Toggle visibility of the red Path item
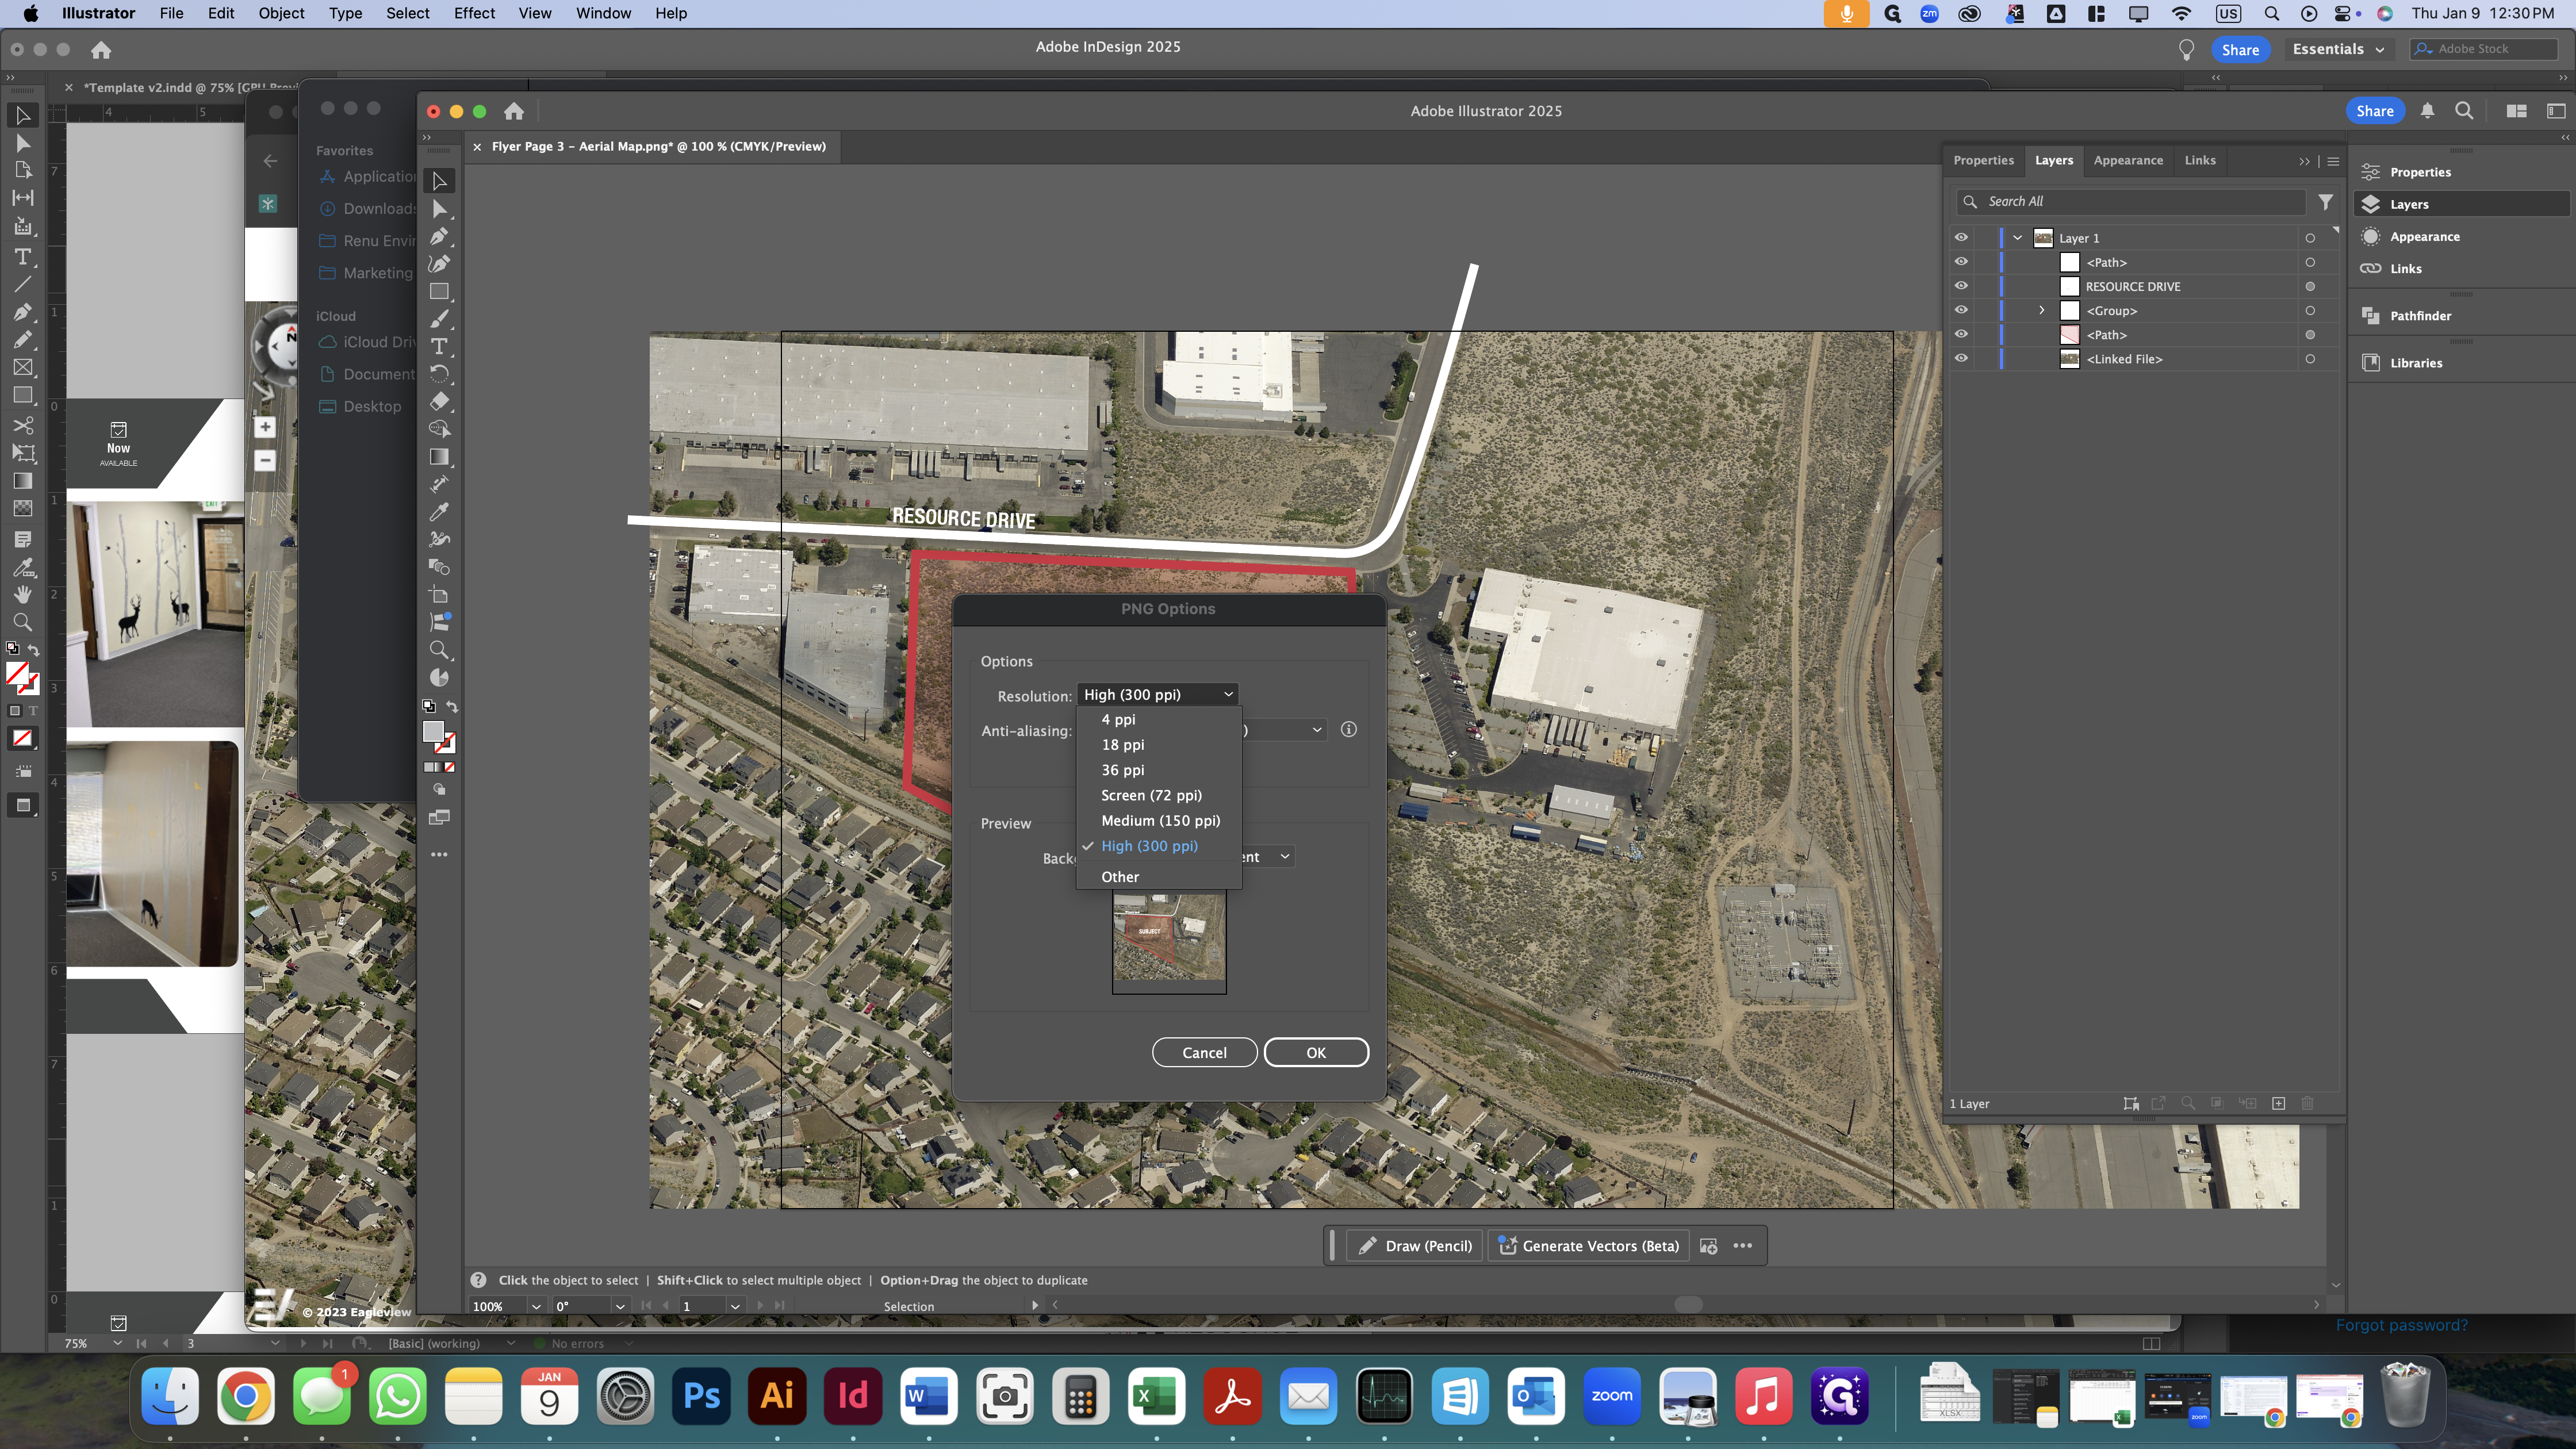The width and height of the screenshot is (2576, 1449). click(x=1961, y=334)
